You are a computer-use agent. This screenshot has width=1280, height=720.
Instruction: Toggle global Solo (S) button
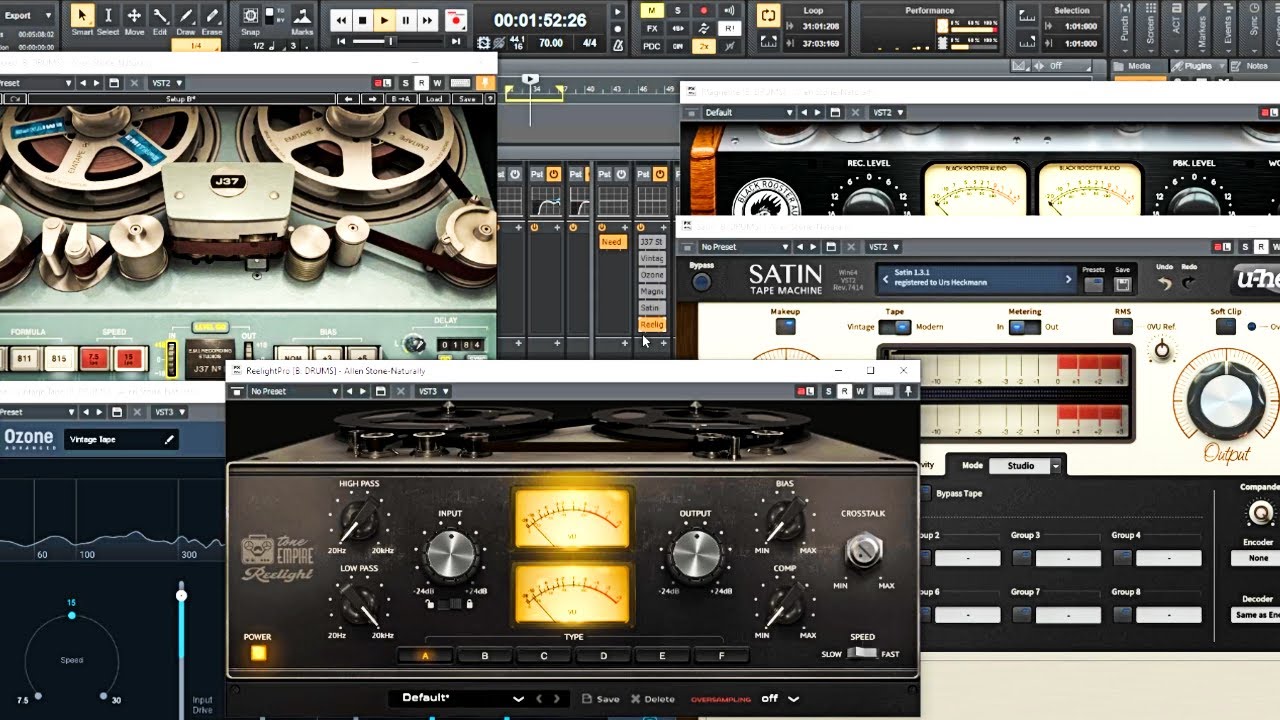click(678, 11)
